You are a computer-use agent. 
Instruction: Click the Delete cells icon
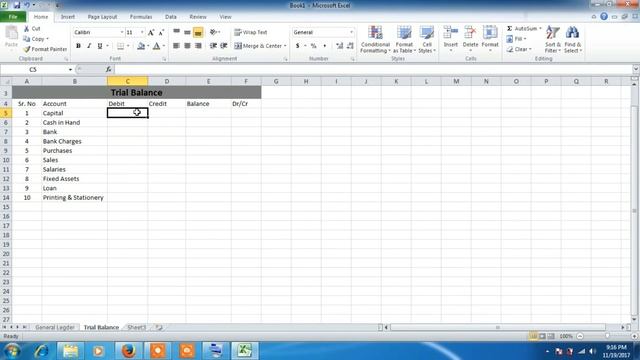[470, 32]
